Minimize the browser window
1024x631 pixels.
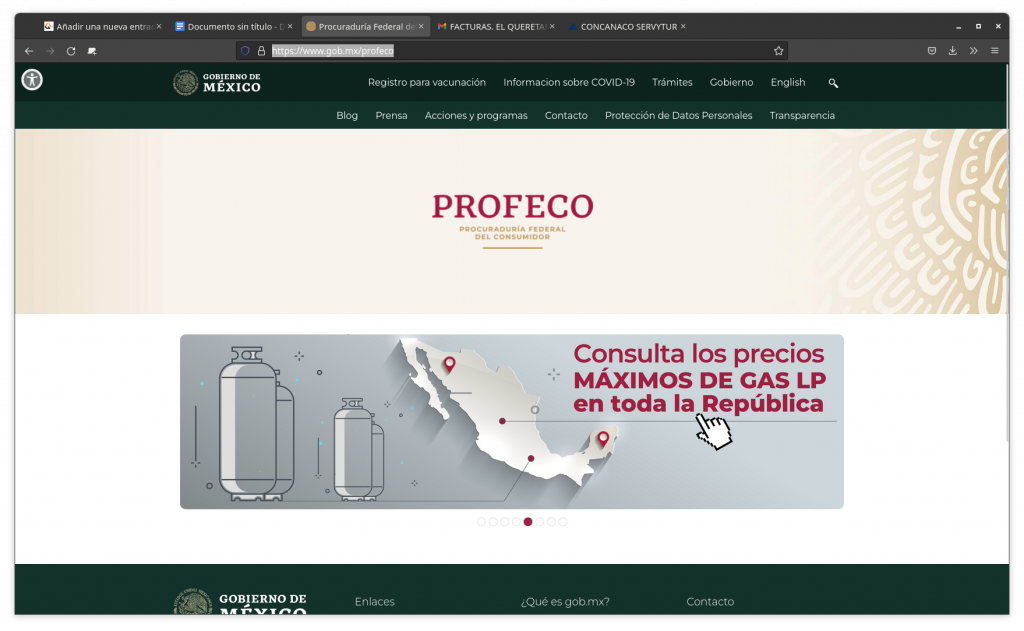click(x=958, y=27)
